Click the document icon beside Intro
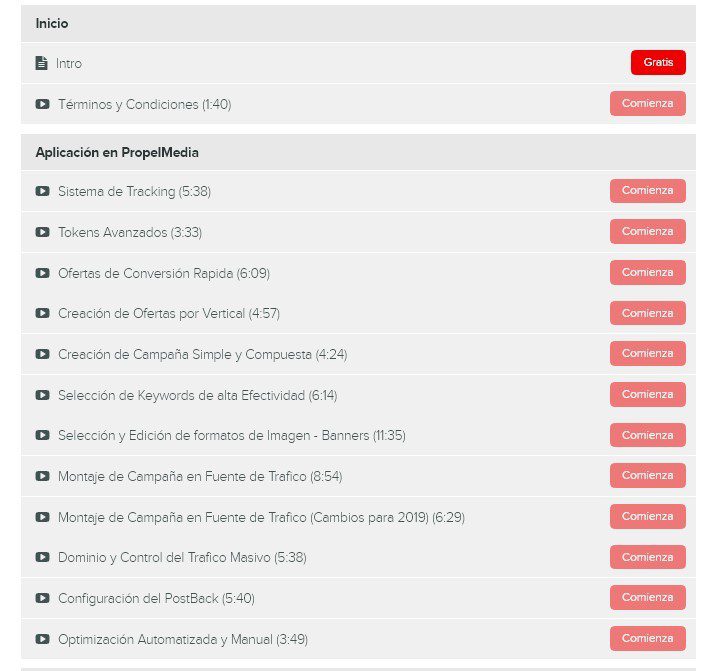 [x=42, y=63]
